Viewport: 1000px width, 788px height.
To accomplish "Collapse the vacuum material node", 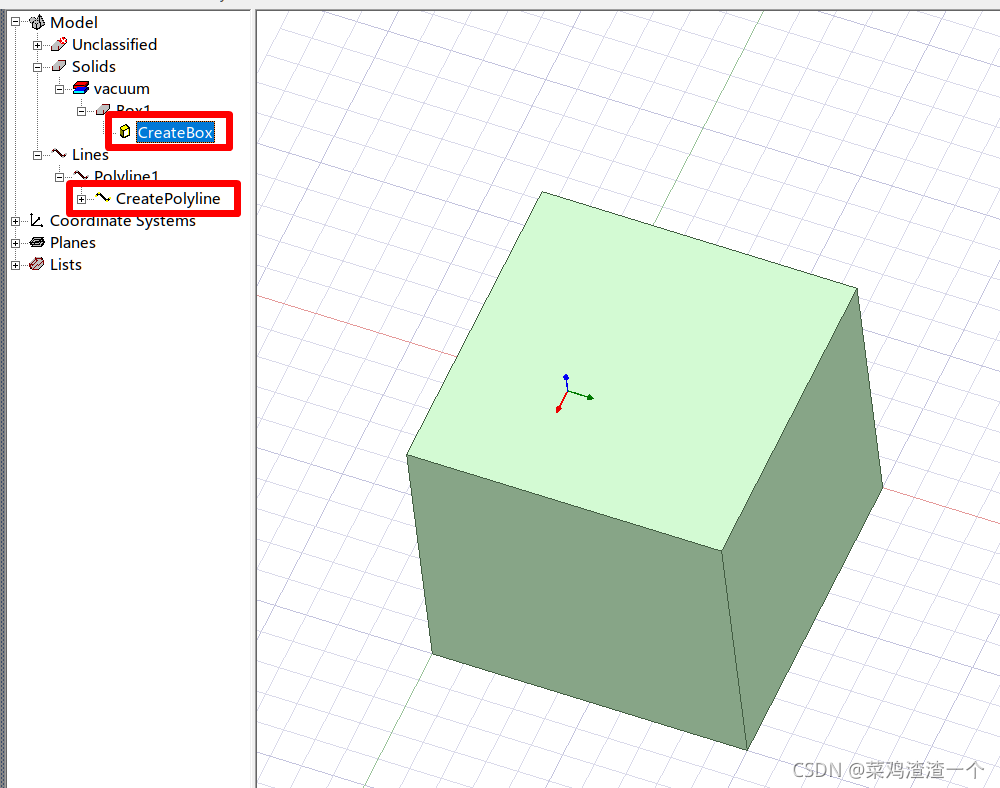I will click(59, 89).
